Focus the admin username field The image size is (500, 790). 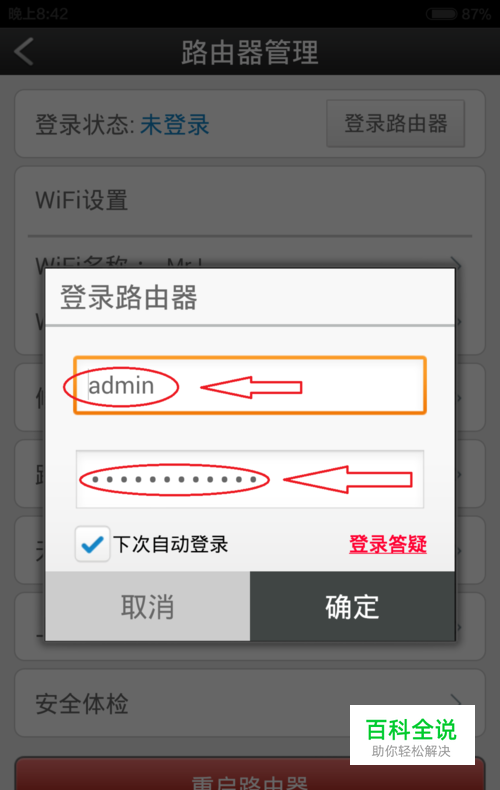tap(250, 385)
